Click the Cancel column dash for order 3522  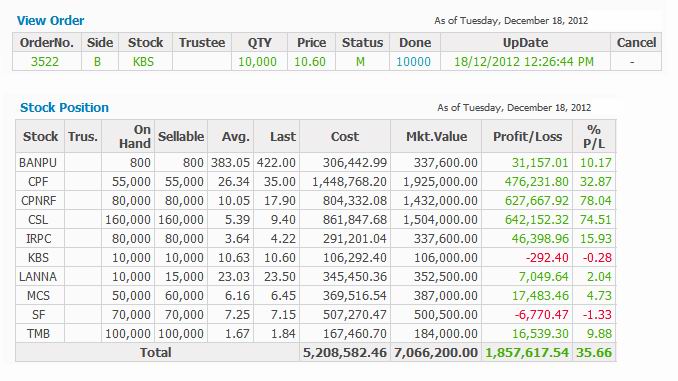coord(632,62)
